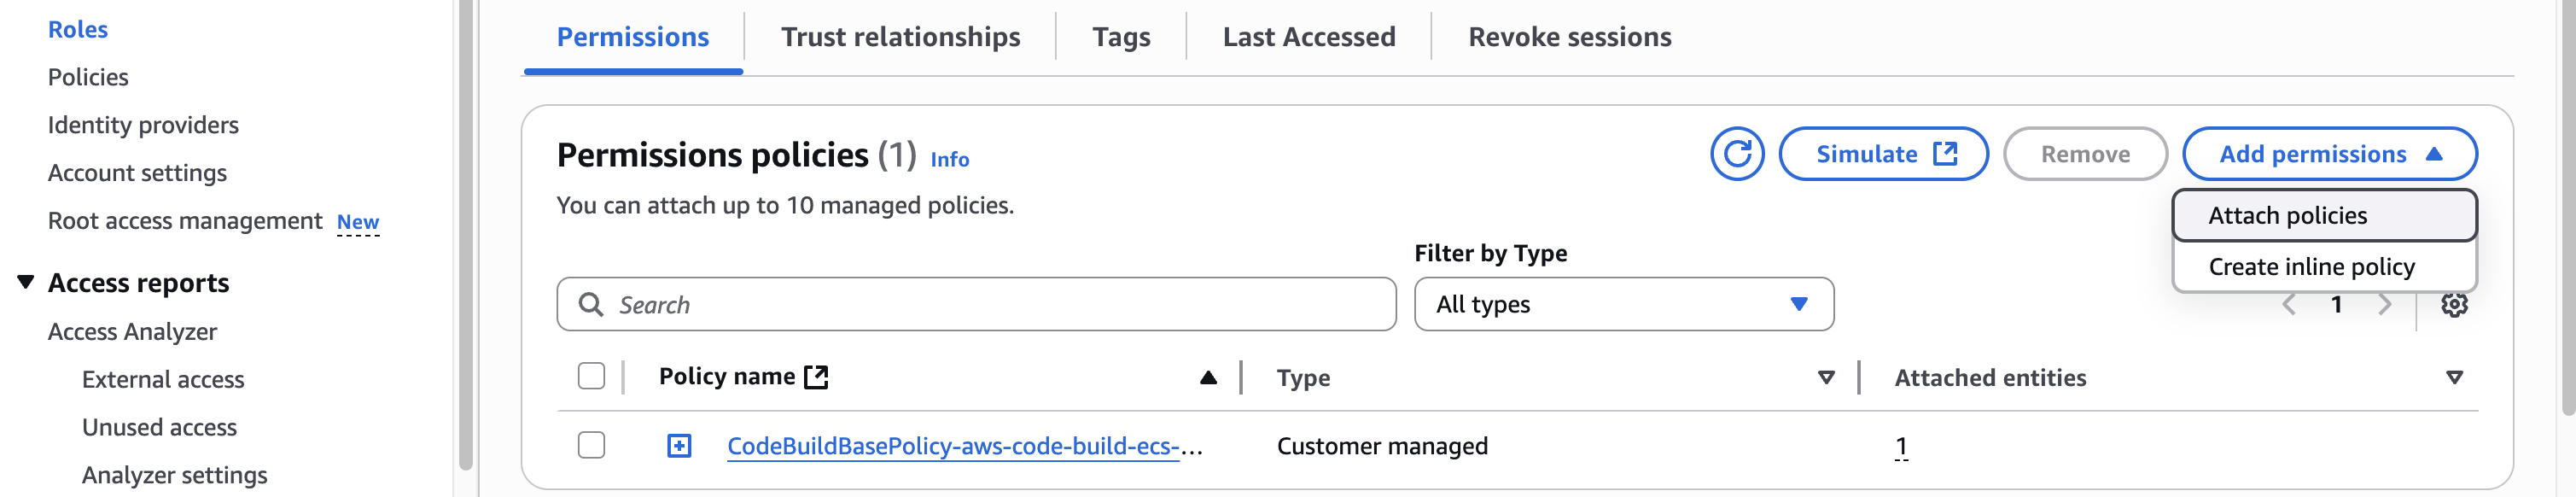Click the Type column sort arrow
Screen dimensions: 2576x497
coord(1826,378)
